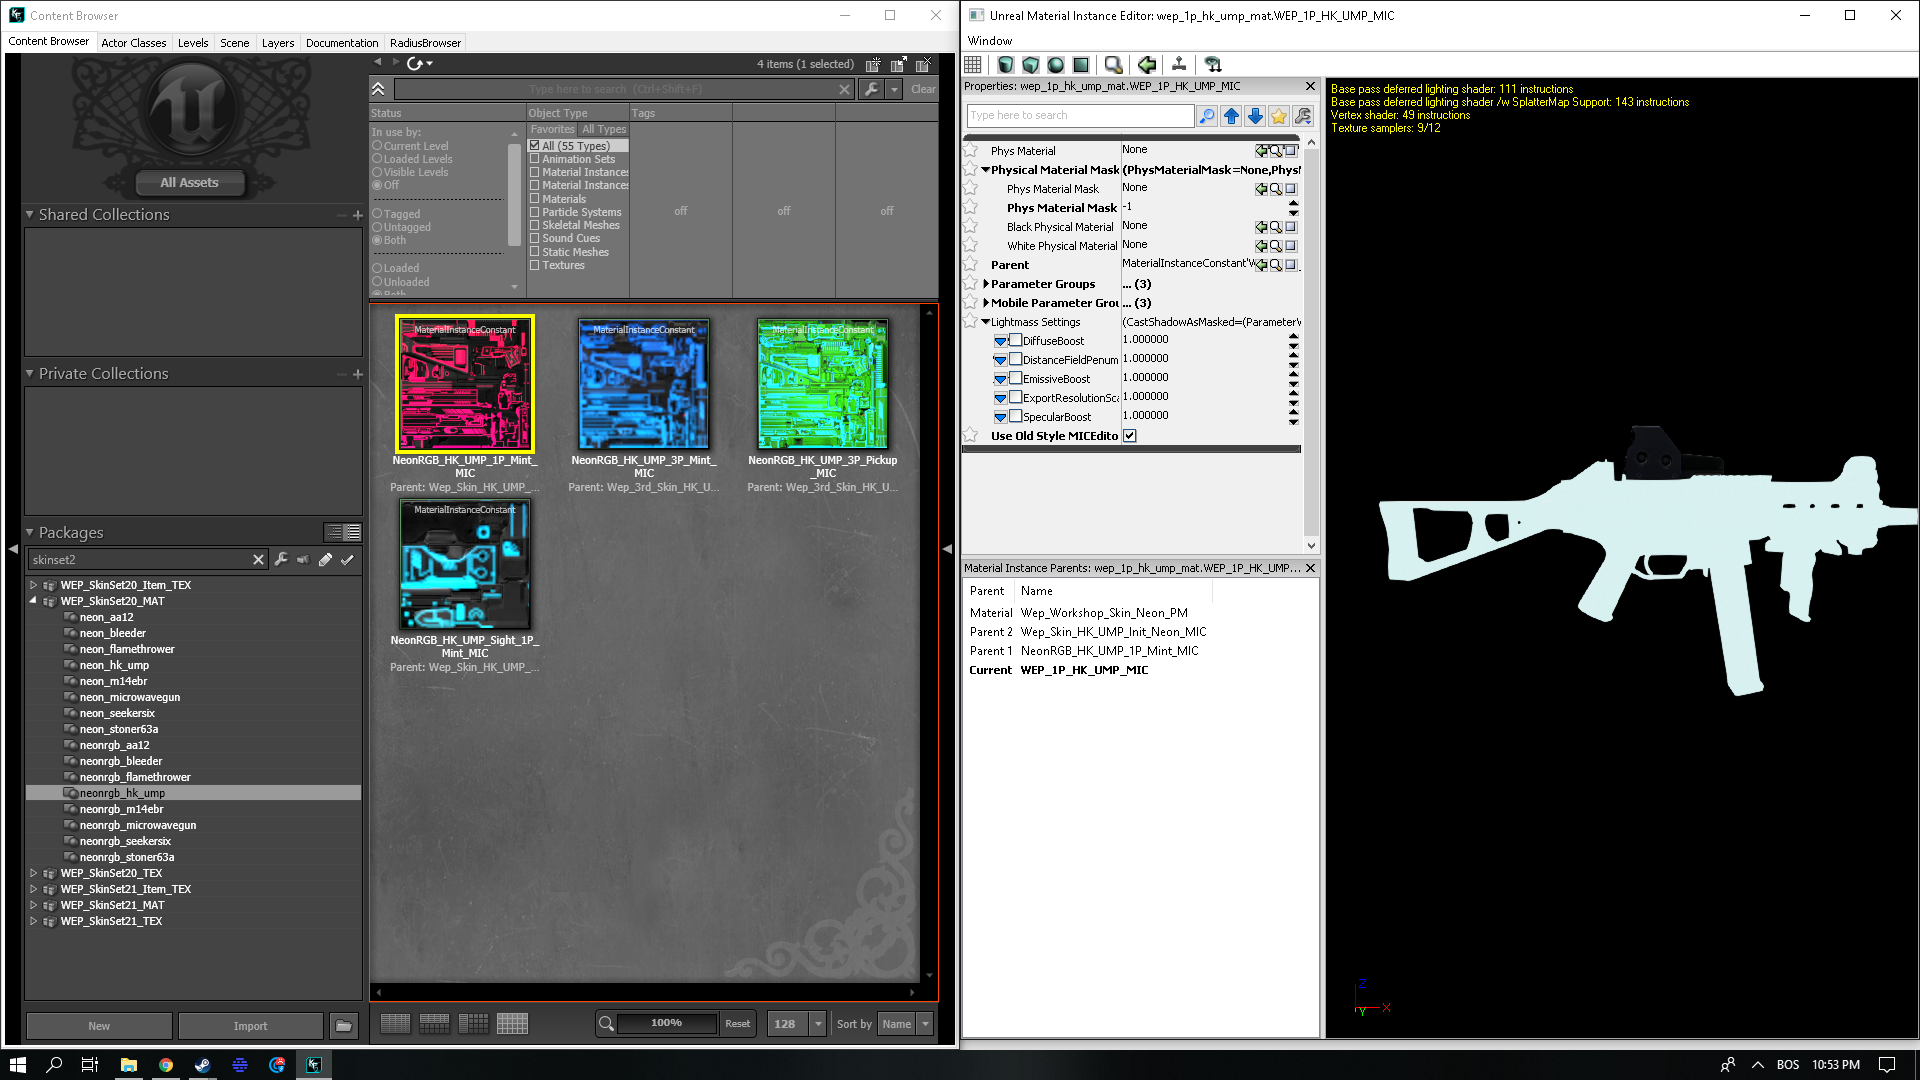Check the Static Meshes object type filter
Screen dimensions: 1920x1080
point(535,252)
